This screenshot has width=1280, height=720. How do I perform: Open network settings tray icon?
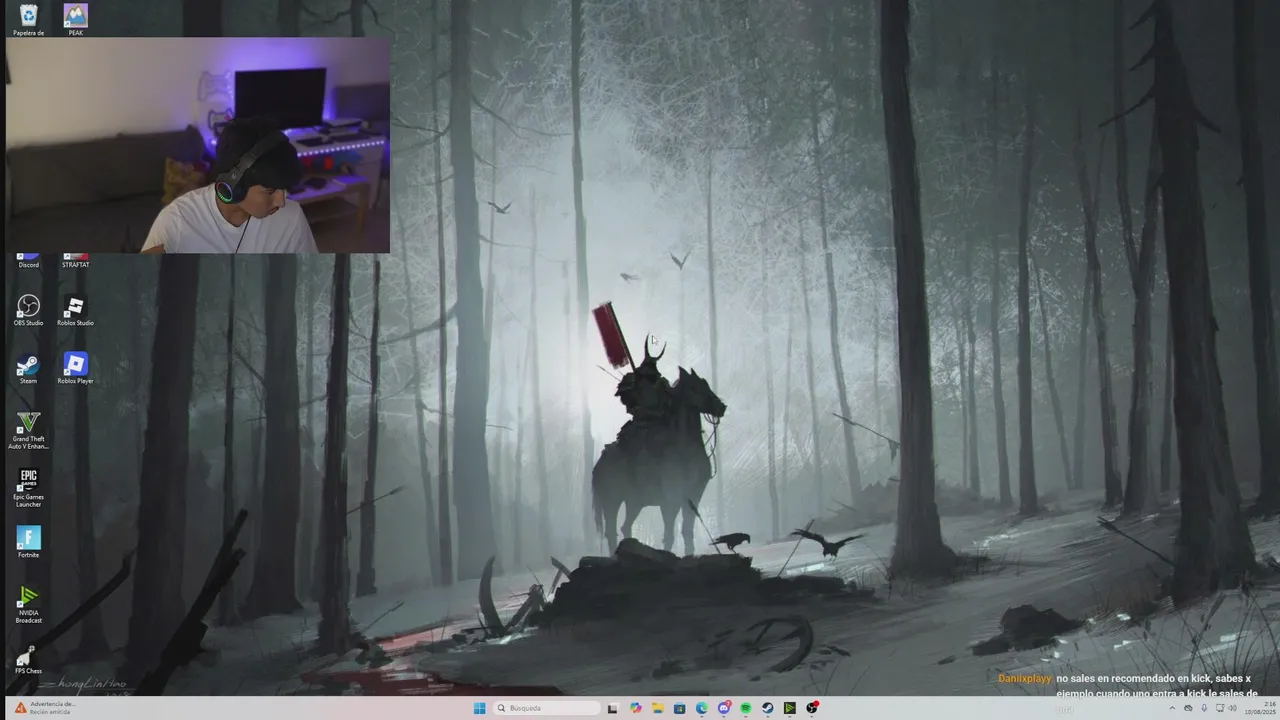1220,708
